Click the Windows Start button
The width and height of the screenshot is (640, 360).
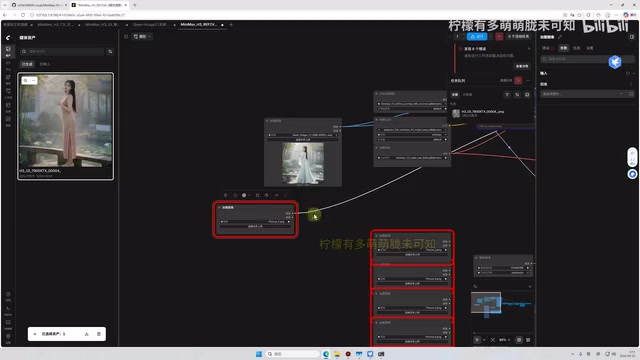pyautogui.click(x=259, y=354)
